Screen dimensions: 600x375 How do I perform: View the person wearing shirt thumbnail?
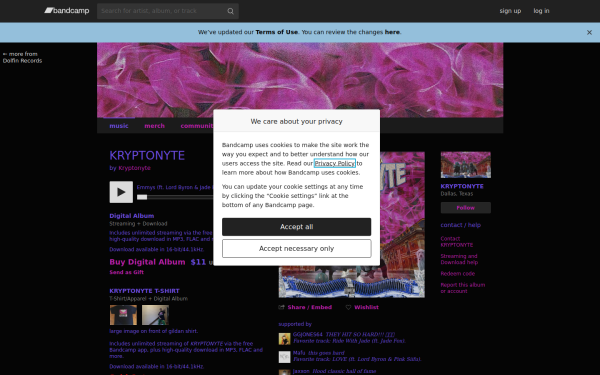pyautogui.click(x=155, y=315)
